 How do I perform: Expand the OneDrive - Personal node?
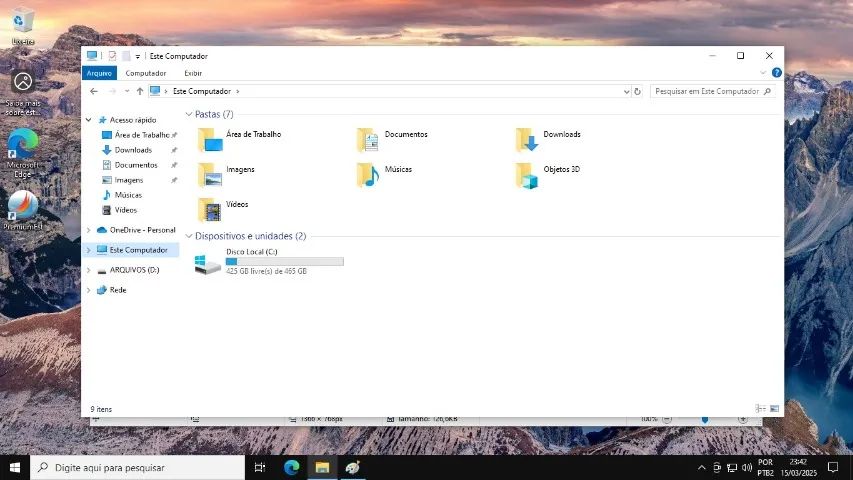(89, 230)
